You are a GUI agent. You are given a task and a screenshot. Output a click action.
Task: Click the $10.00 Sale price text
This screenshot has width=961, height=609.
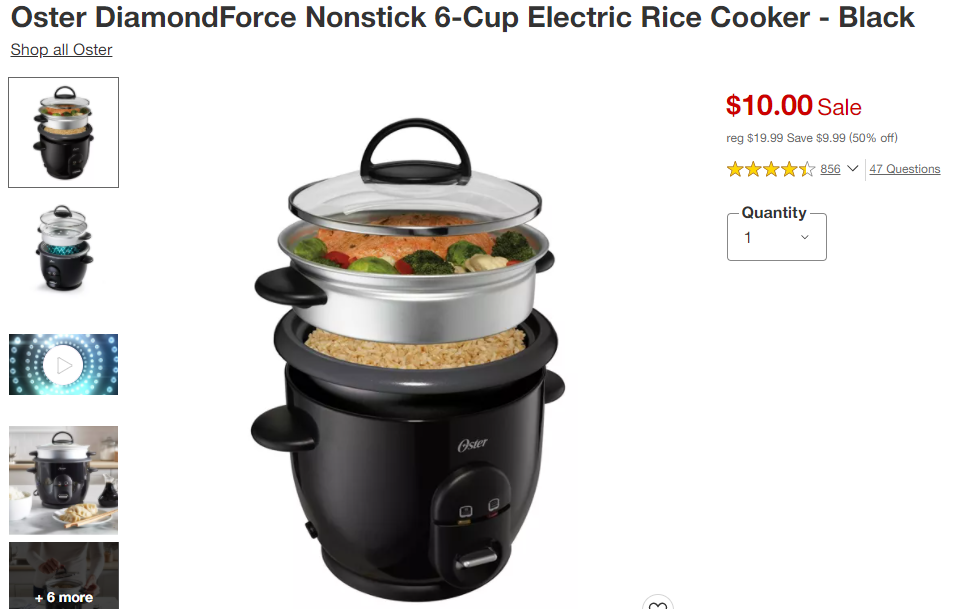click(794, 105)
